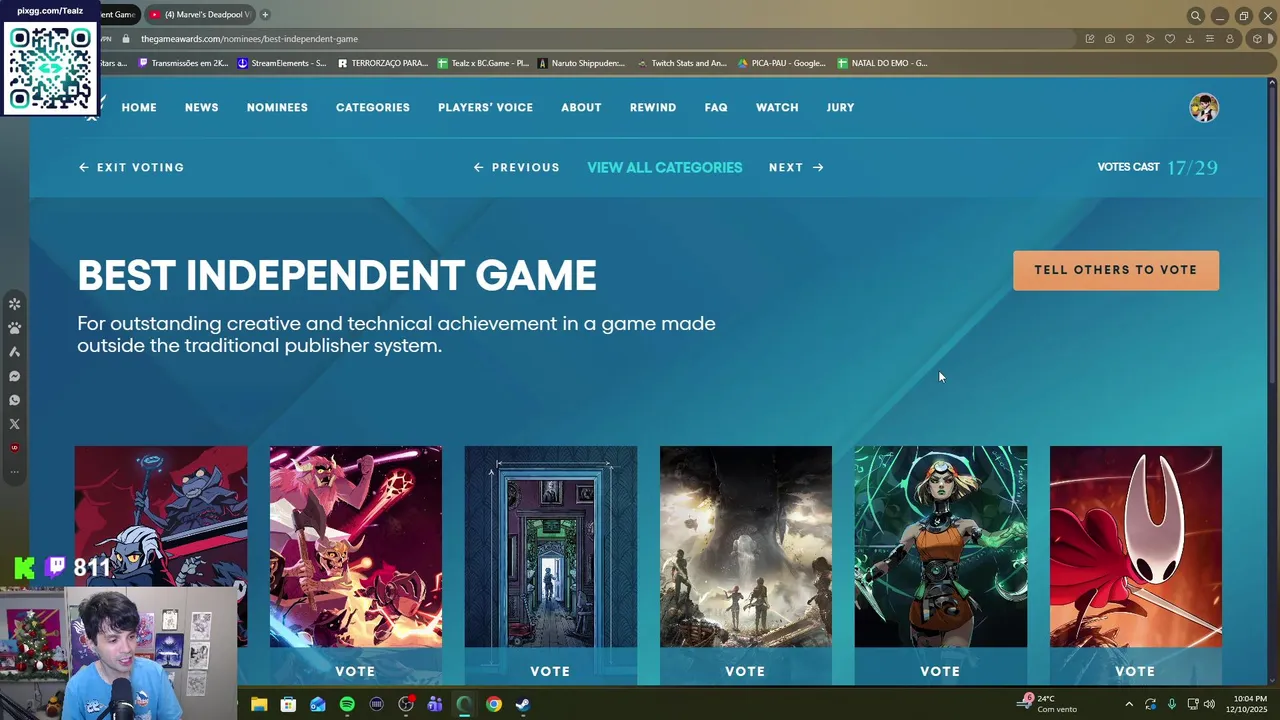Open the browser search icon in title bar
The width and height of the screenshot is (1280, 720).
click(x=1195, y=15)
